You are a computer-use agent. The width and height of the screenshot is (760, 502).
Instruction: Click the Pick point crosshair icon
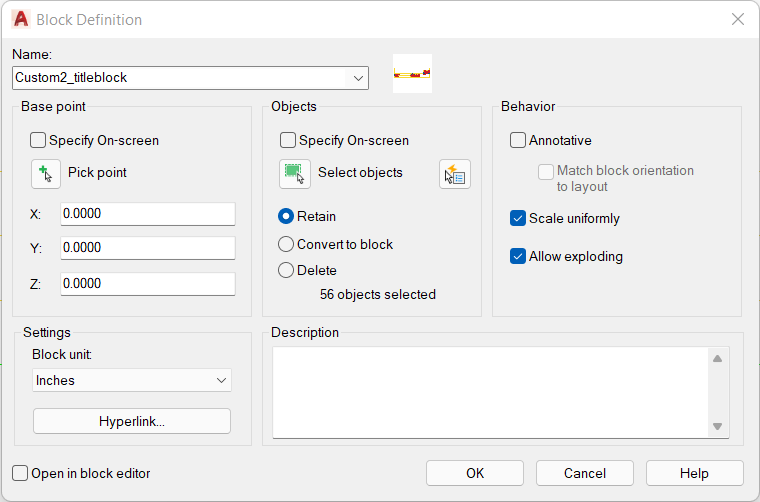tap(46, 173)
